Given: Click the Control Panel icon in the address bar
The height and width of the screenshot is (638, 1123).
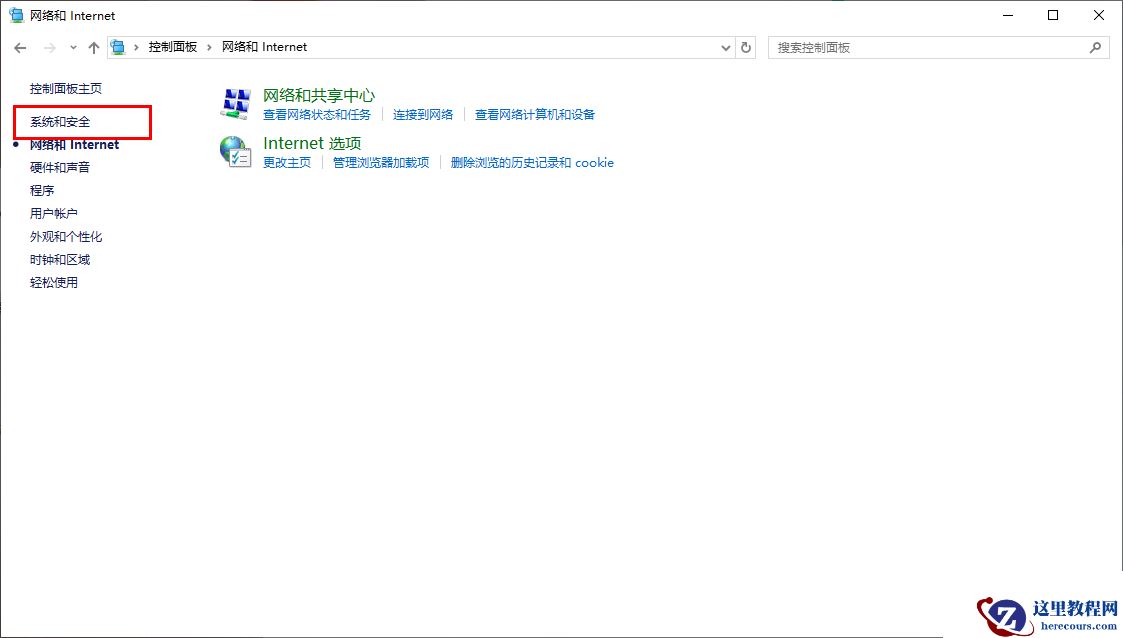Looking at the screenshot, I should point(117,46).
